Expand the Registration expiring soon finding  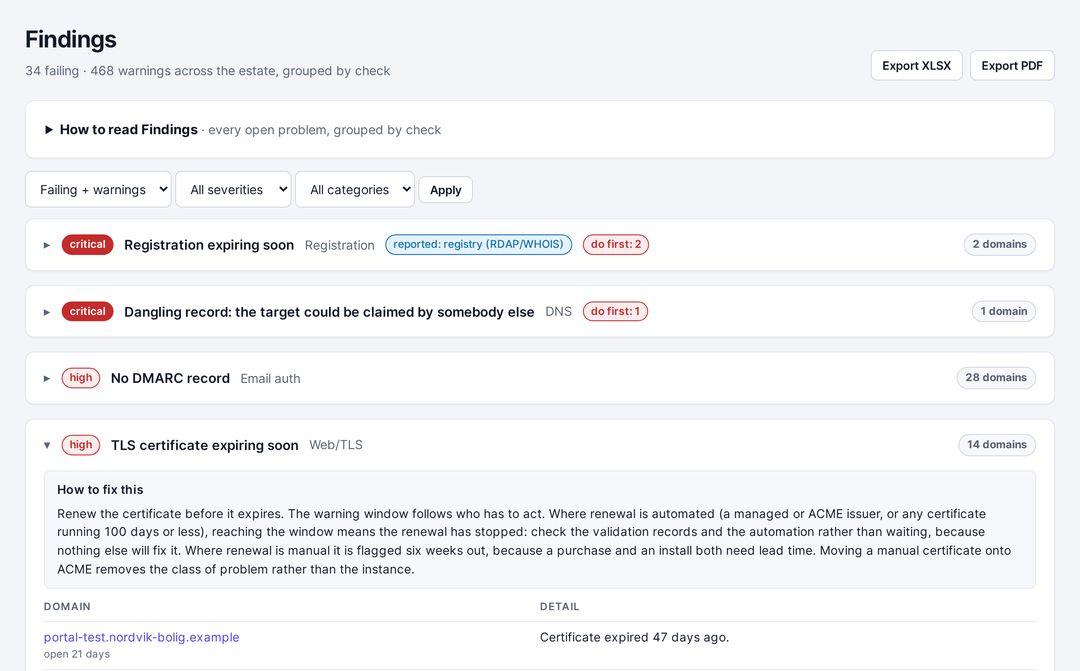tap(539, 245)
